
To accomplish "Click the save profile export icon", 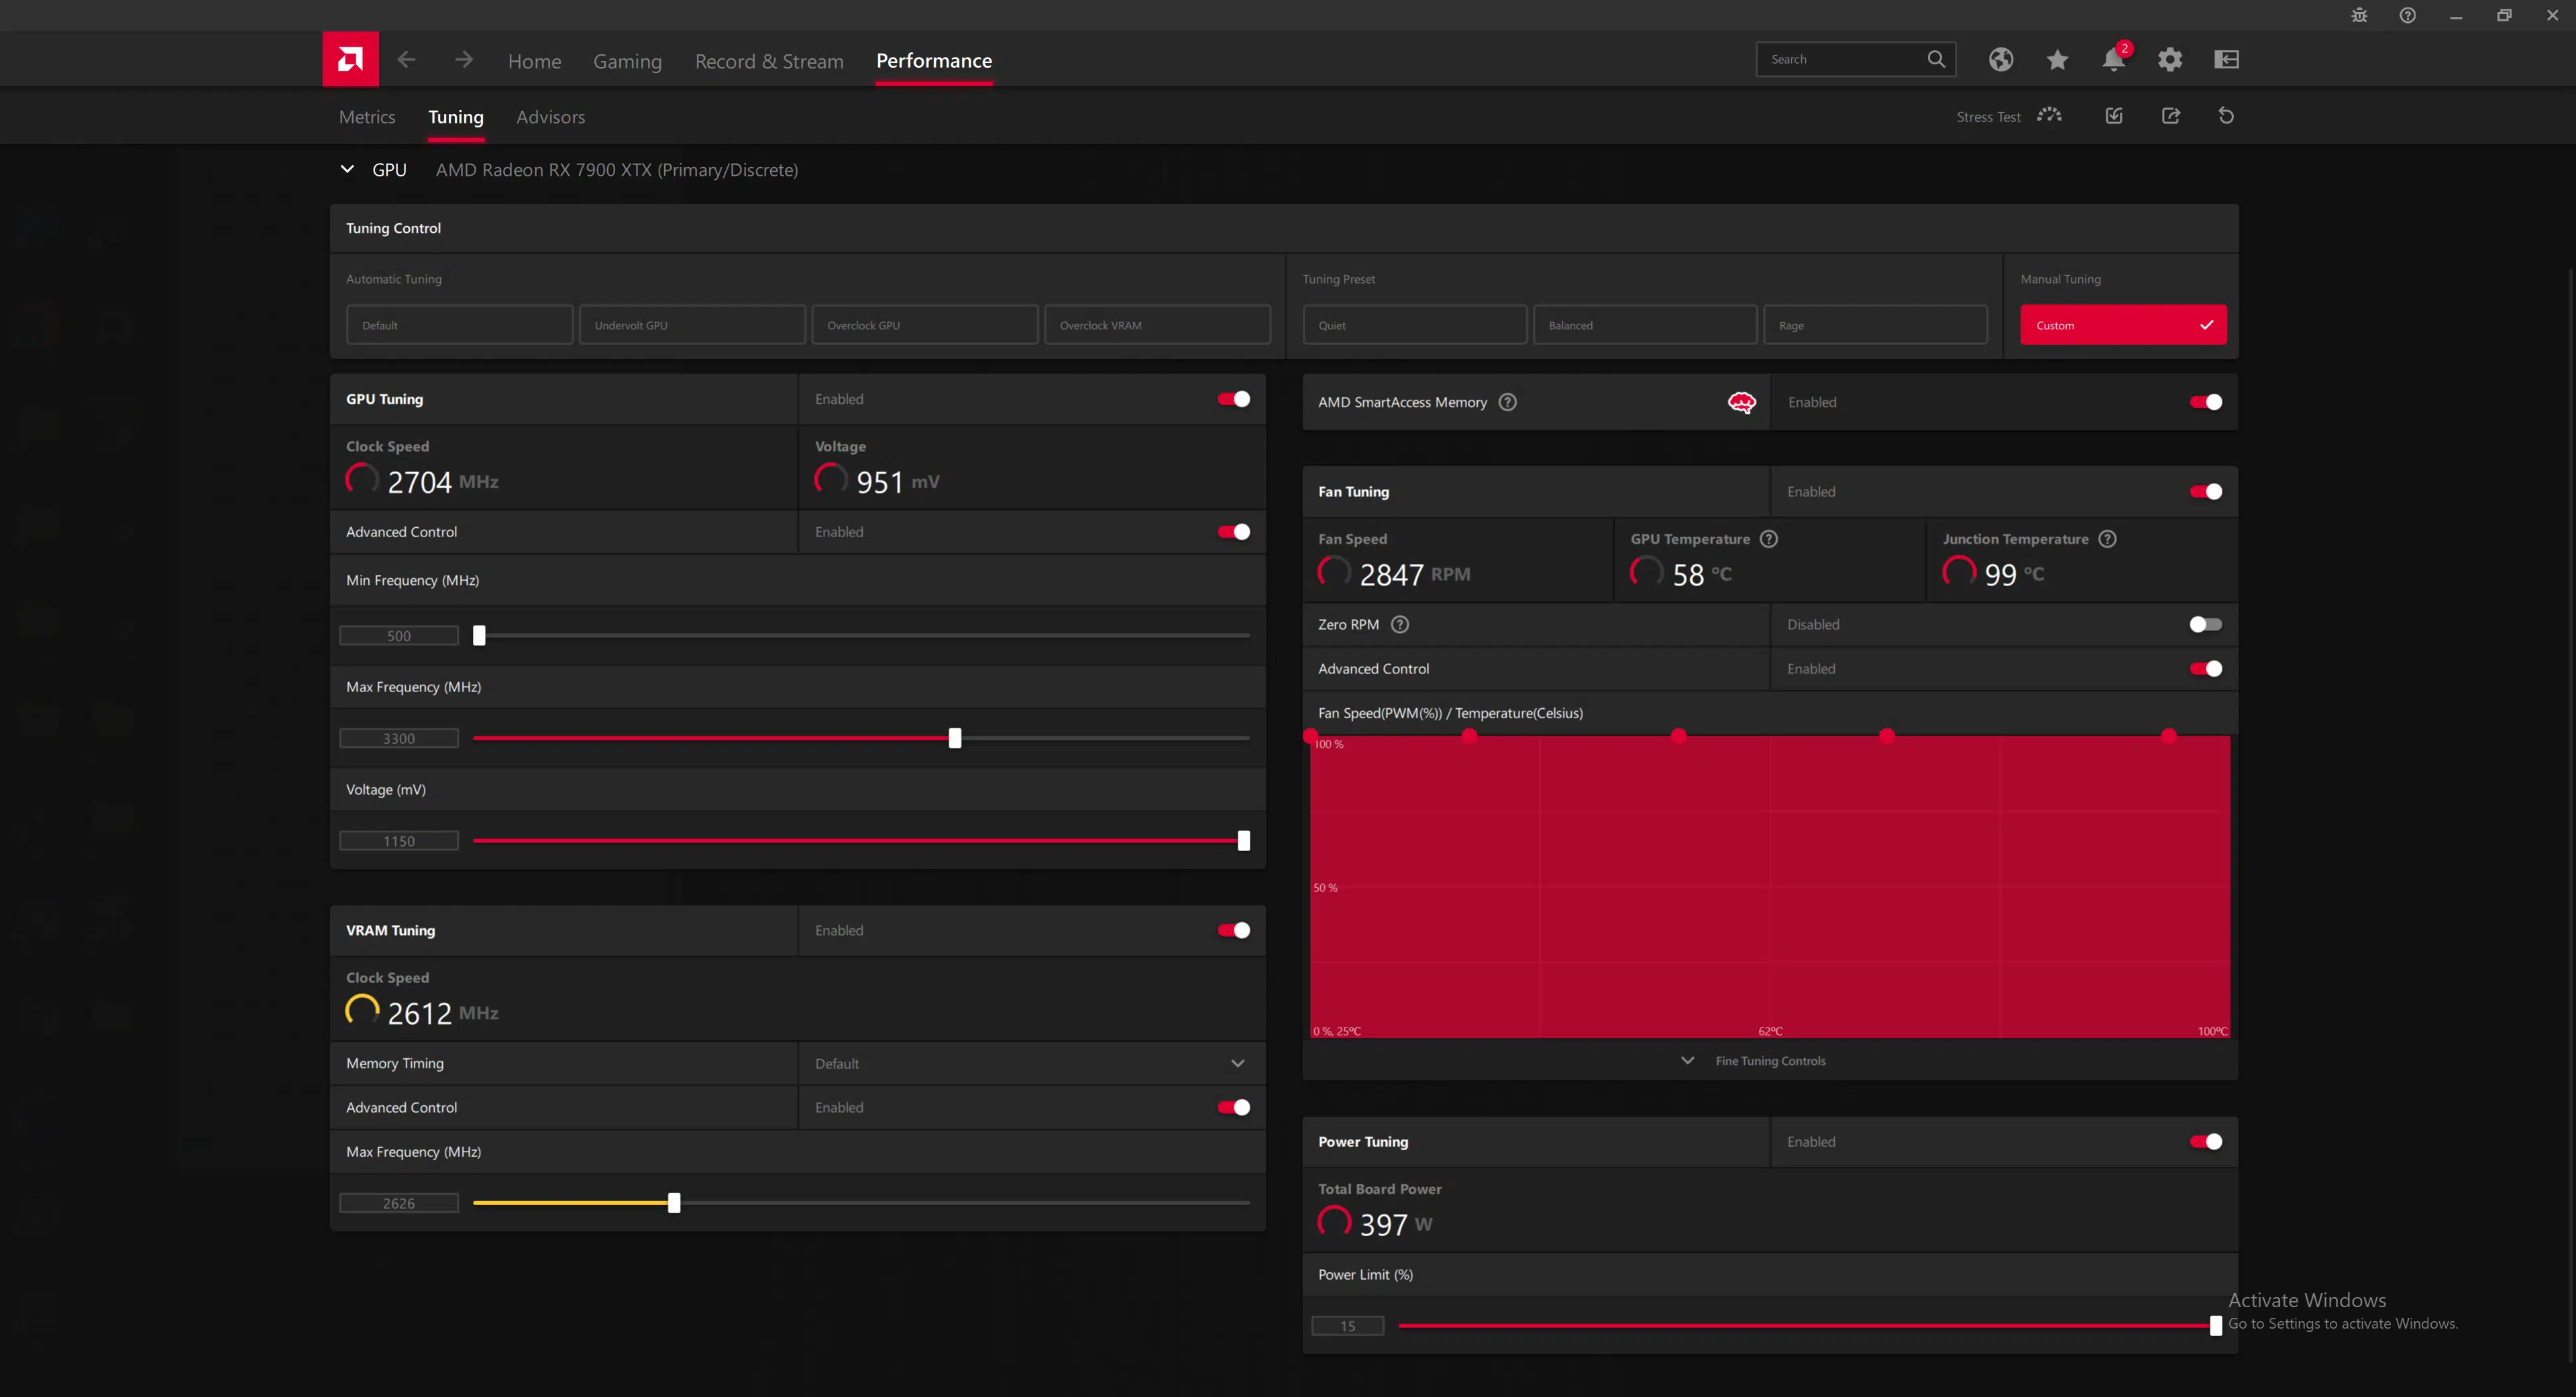I will pos(2170,116).
